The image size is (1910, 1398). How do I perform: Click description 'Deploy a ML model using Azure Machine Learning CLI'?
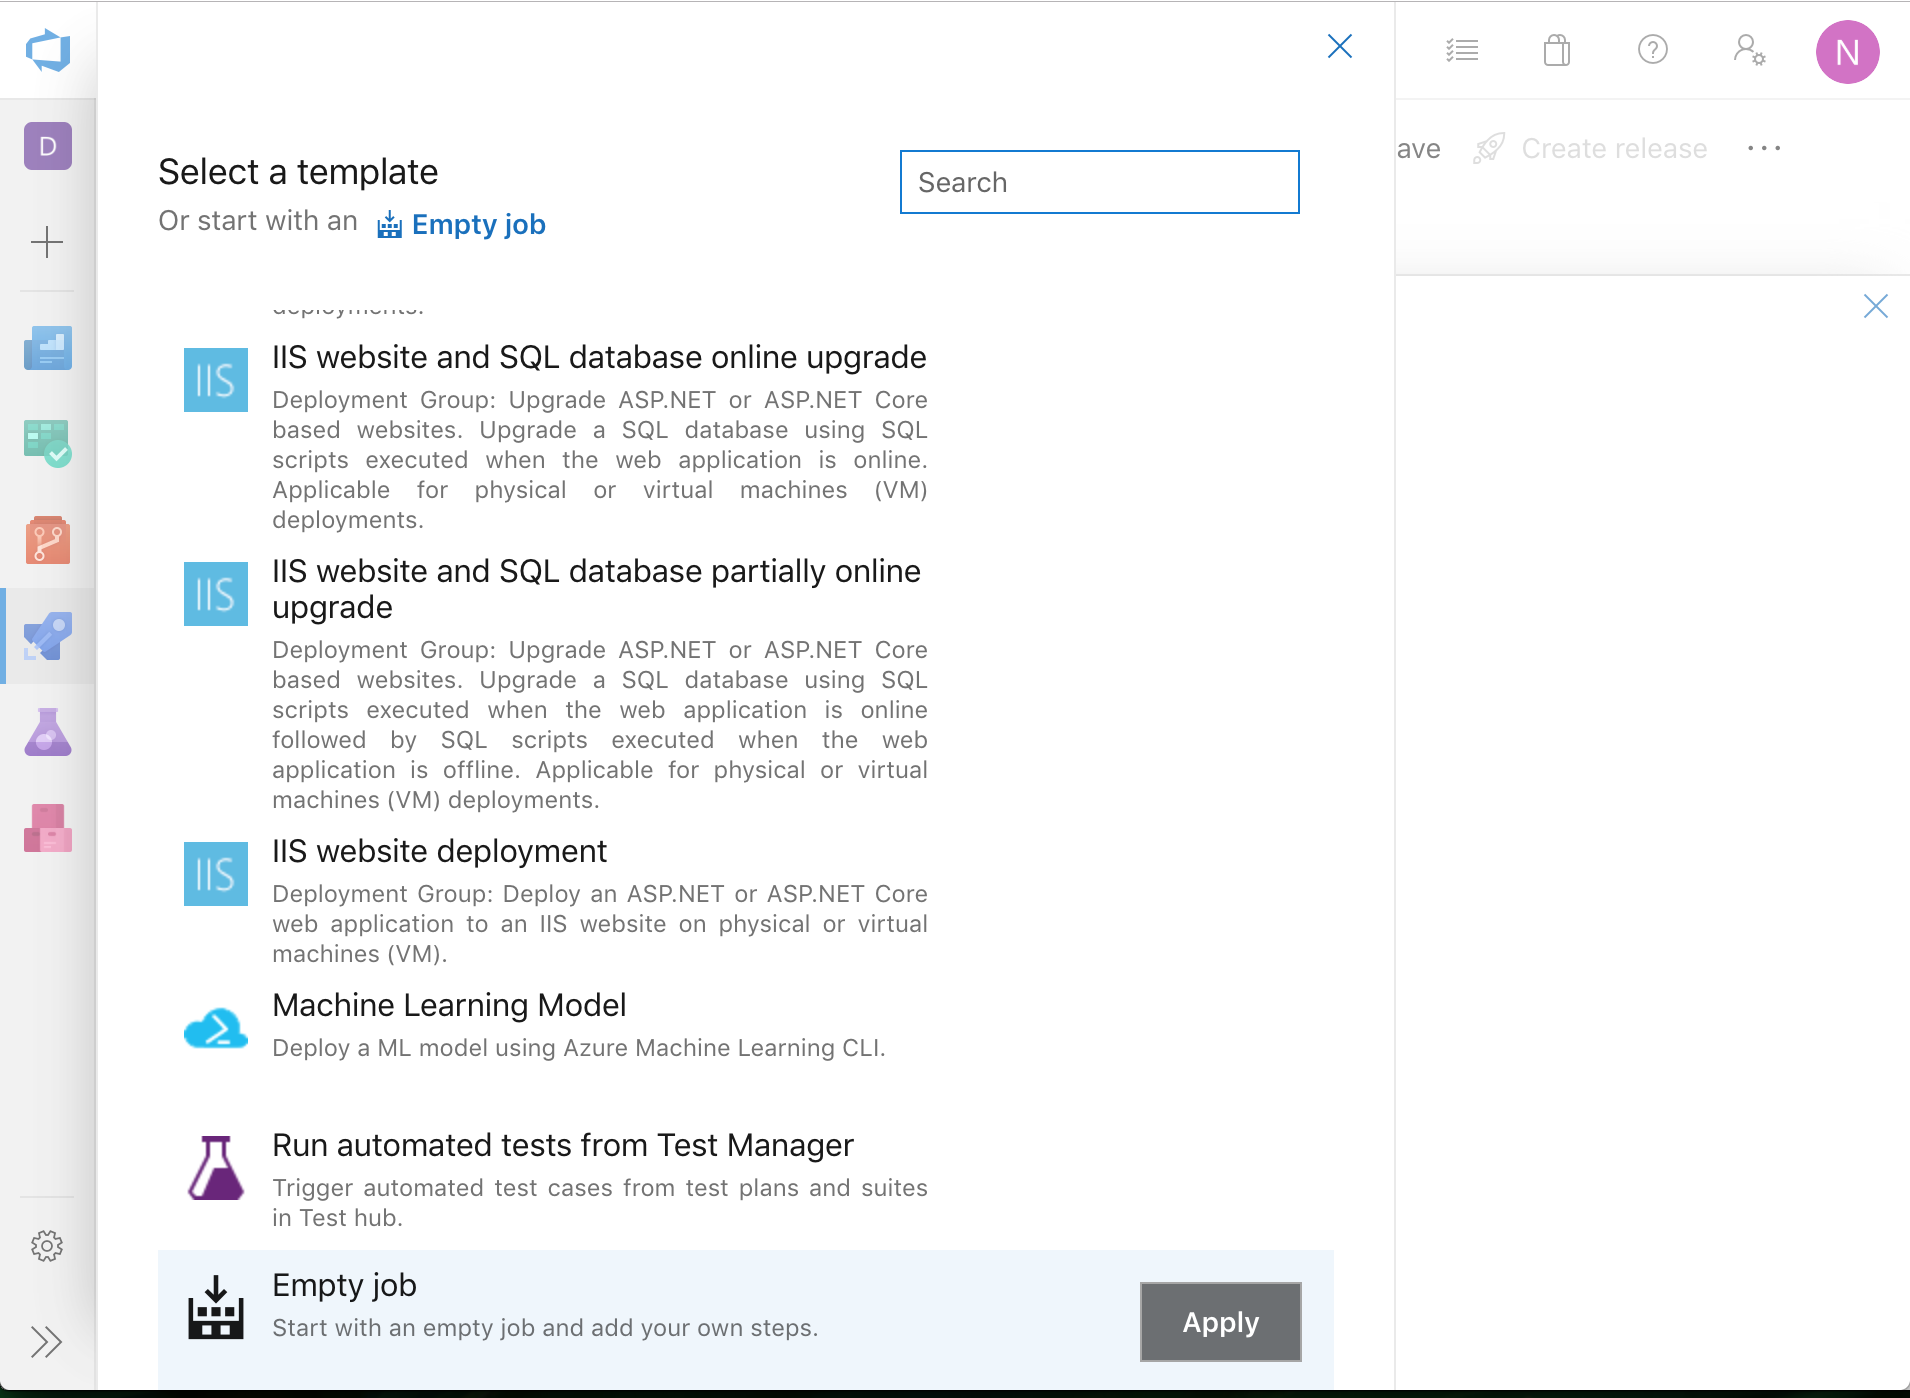pyautogui.click(x=578, y=1048)
